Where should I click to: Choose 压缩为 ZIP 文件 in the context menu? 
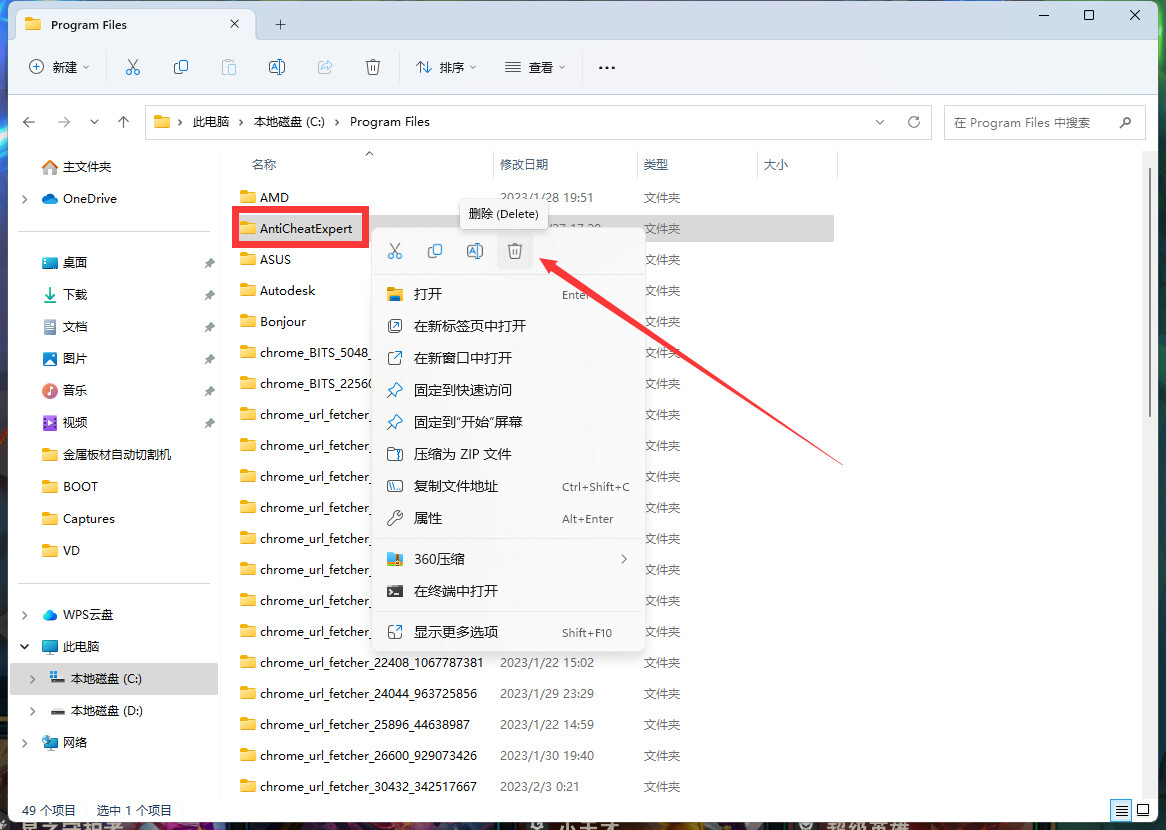tap(507, 454)
